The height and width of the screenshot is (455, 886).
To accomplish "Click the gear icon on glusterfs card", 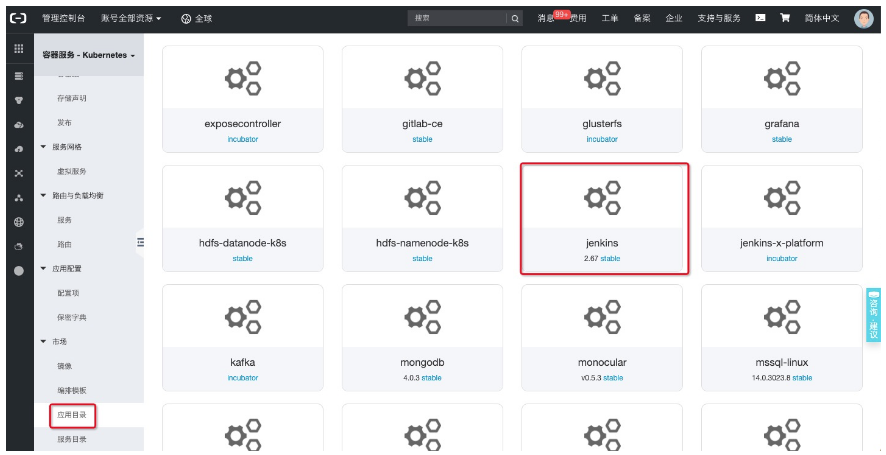I will (x=602, y=78).
